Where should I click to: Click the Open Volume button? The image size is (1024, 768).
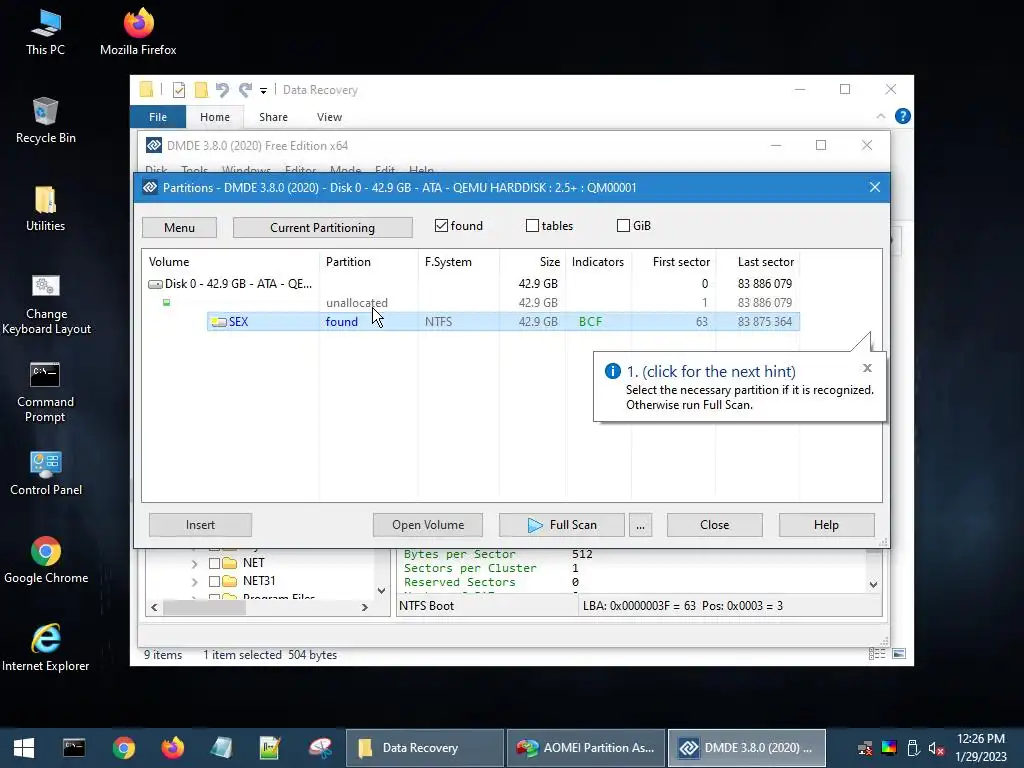[x=428, y=525]
